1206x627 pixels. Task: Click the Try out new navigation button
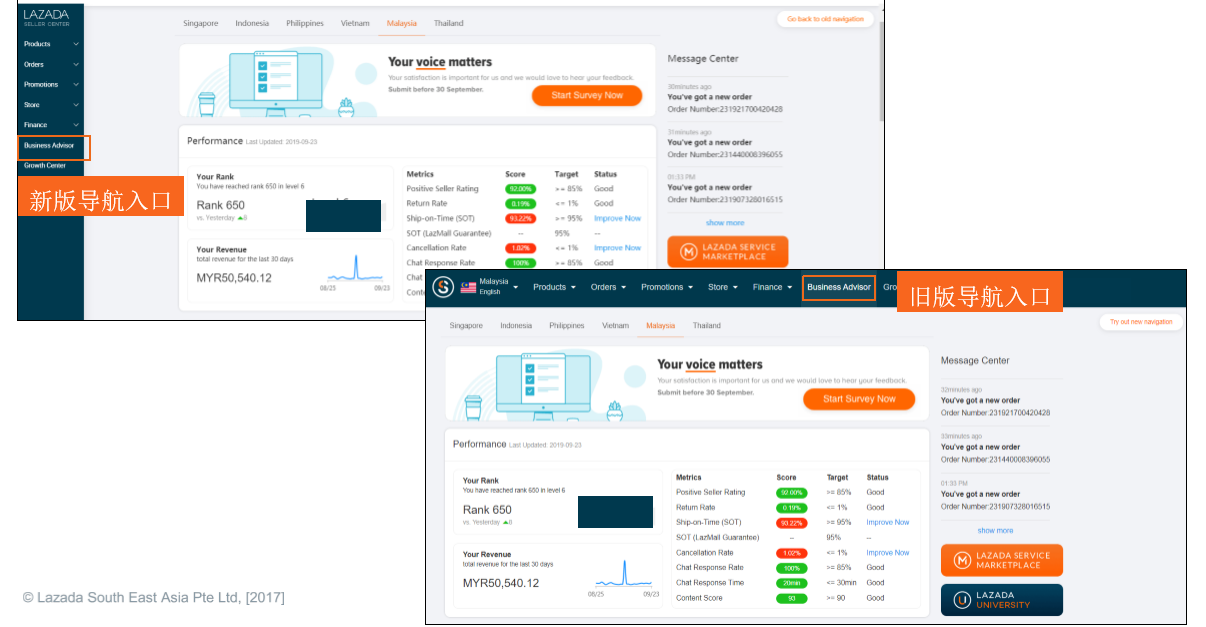[x=1141, y=322]
